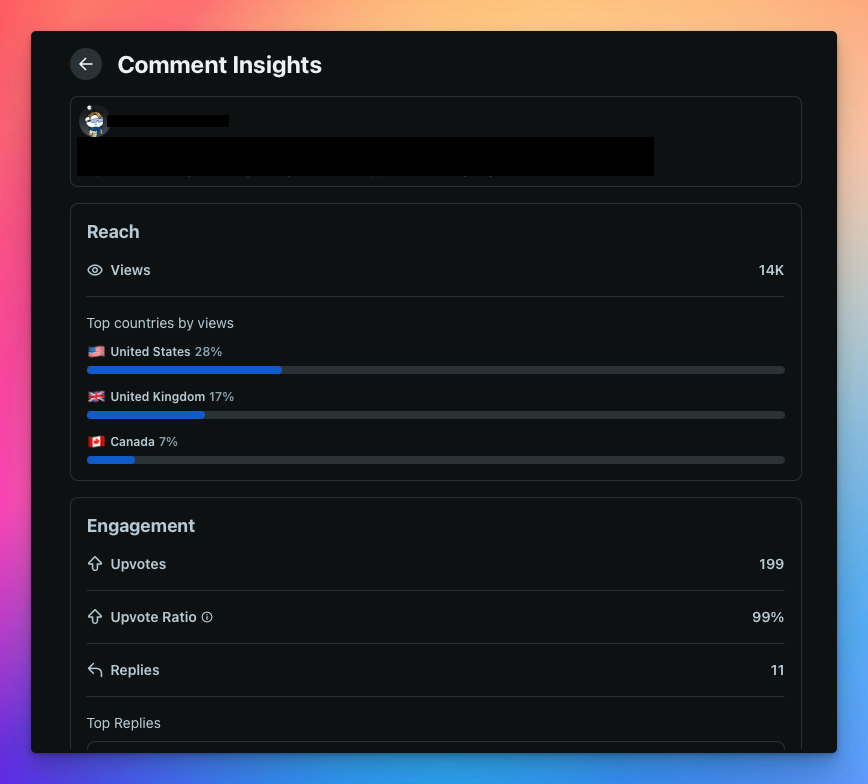868x784 pixels.
Task: Click the Canada flag icon
Action: pos(96,441)
